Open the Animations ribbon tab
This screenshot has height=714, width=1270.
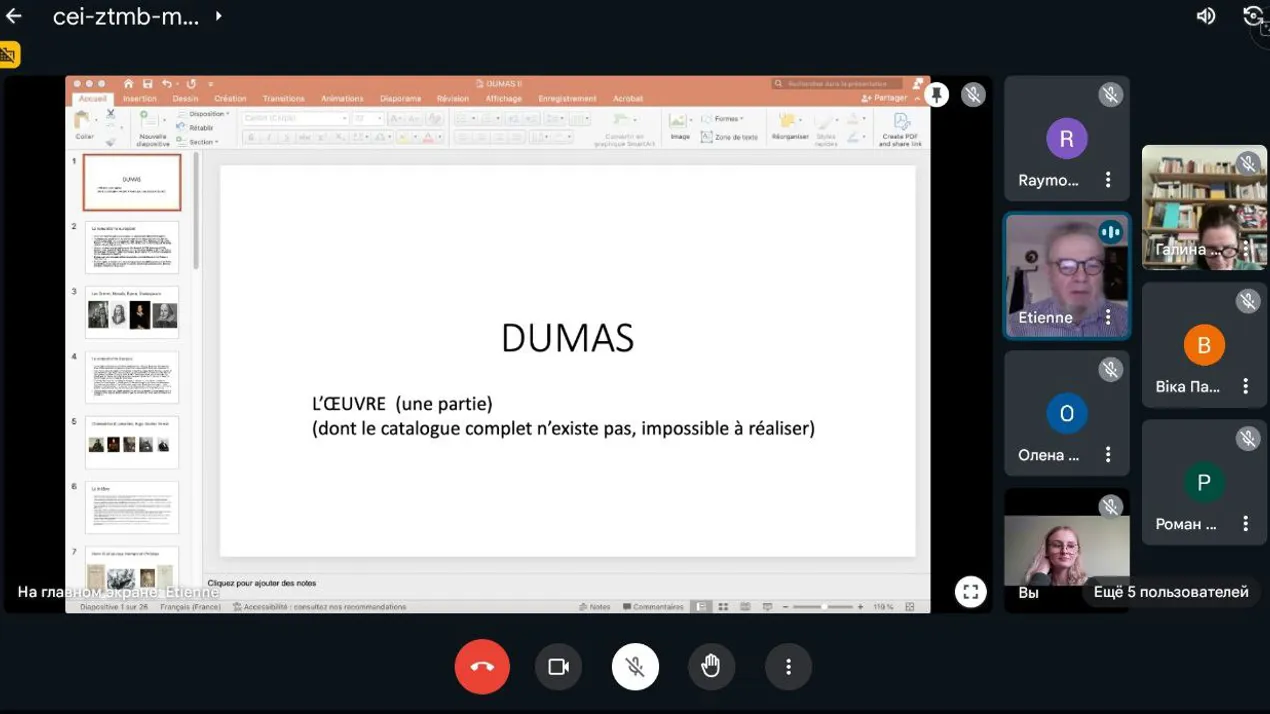point(342,99)
